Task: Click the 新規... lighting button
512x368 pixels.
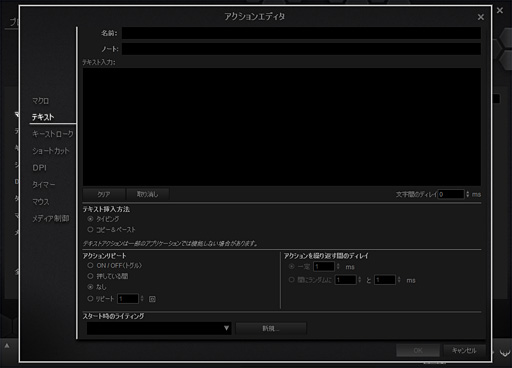Action: [271, 328]
